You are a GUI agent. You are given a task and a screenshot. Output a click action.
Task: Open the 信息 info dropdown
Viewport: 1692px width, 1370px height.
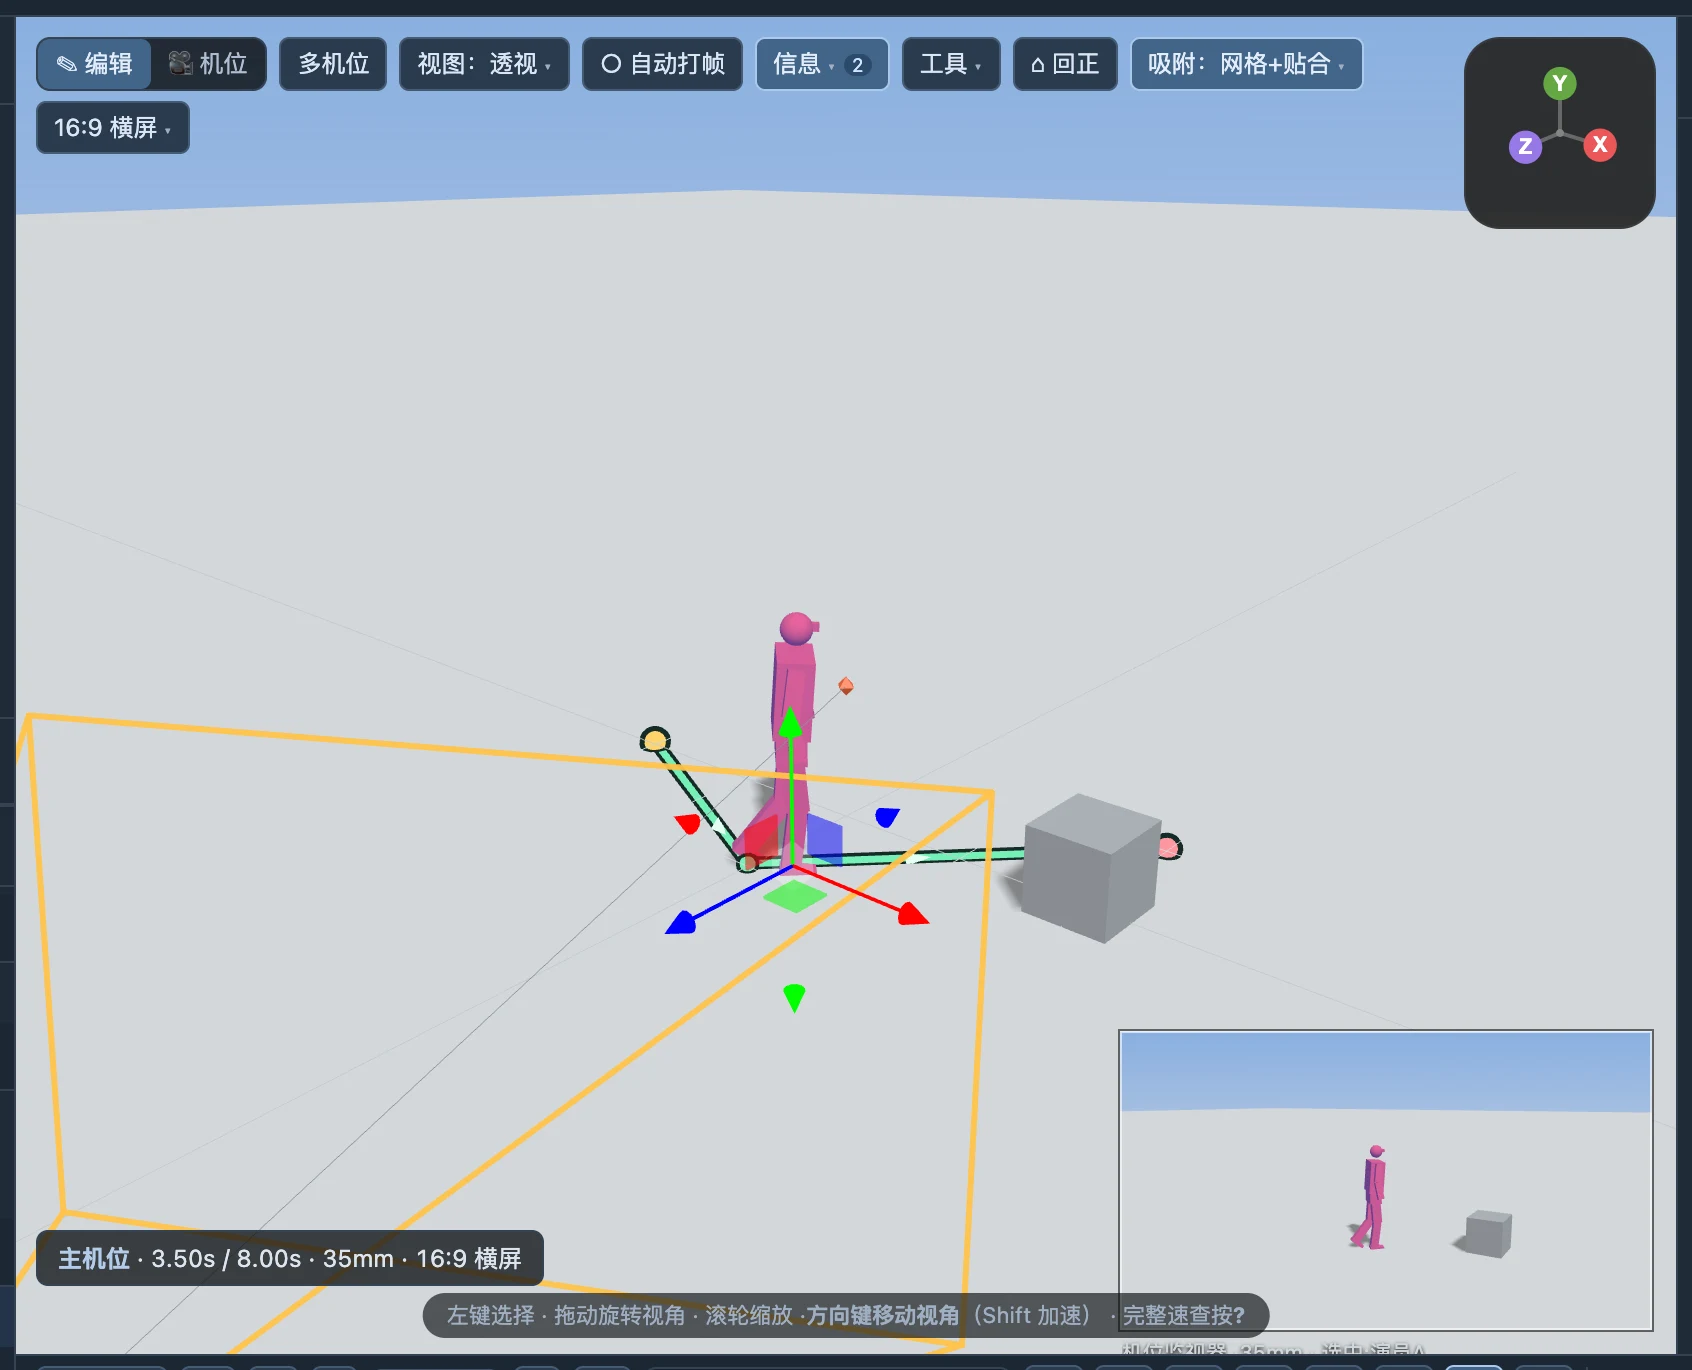pyautogui.click(x=822, y=64)
